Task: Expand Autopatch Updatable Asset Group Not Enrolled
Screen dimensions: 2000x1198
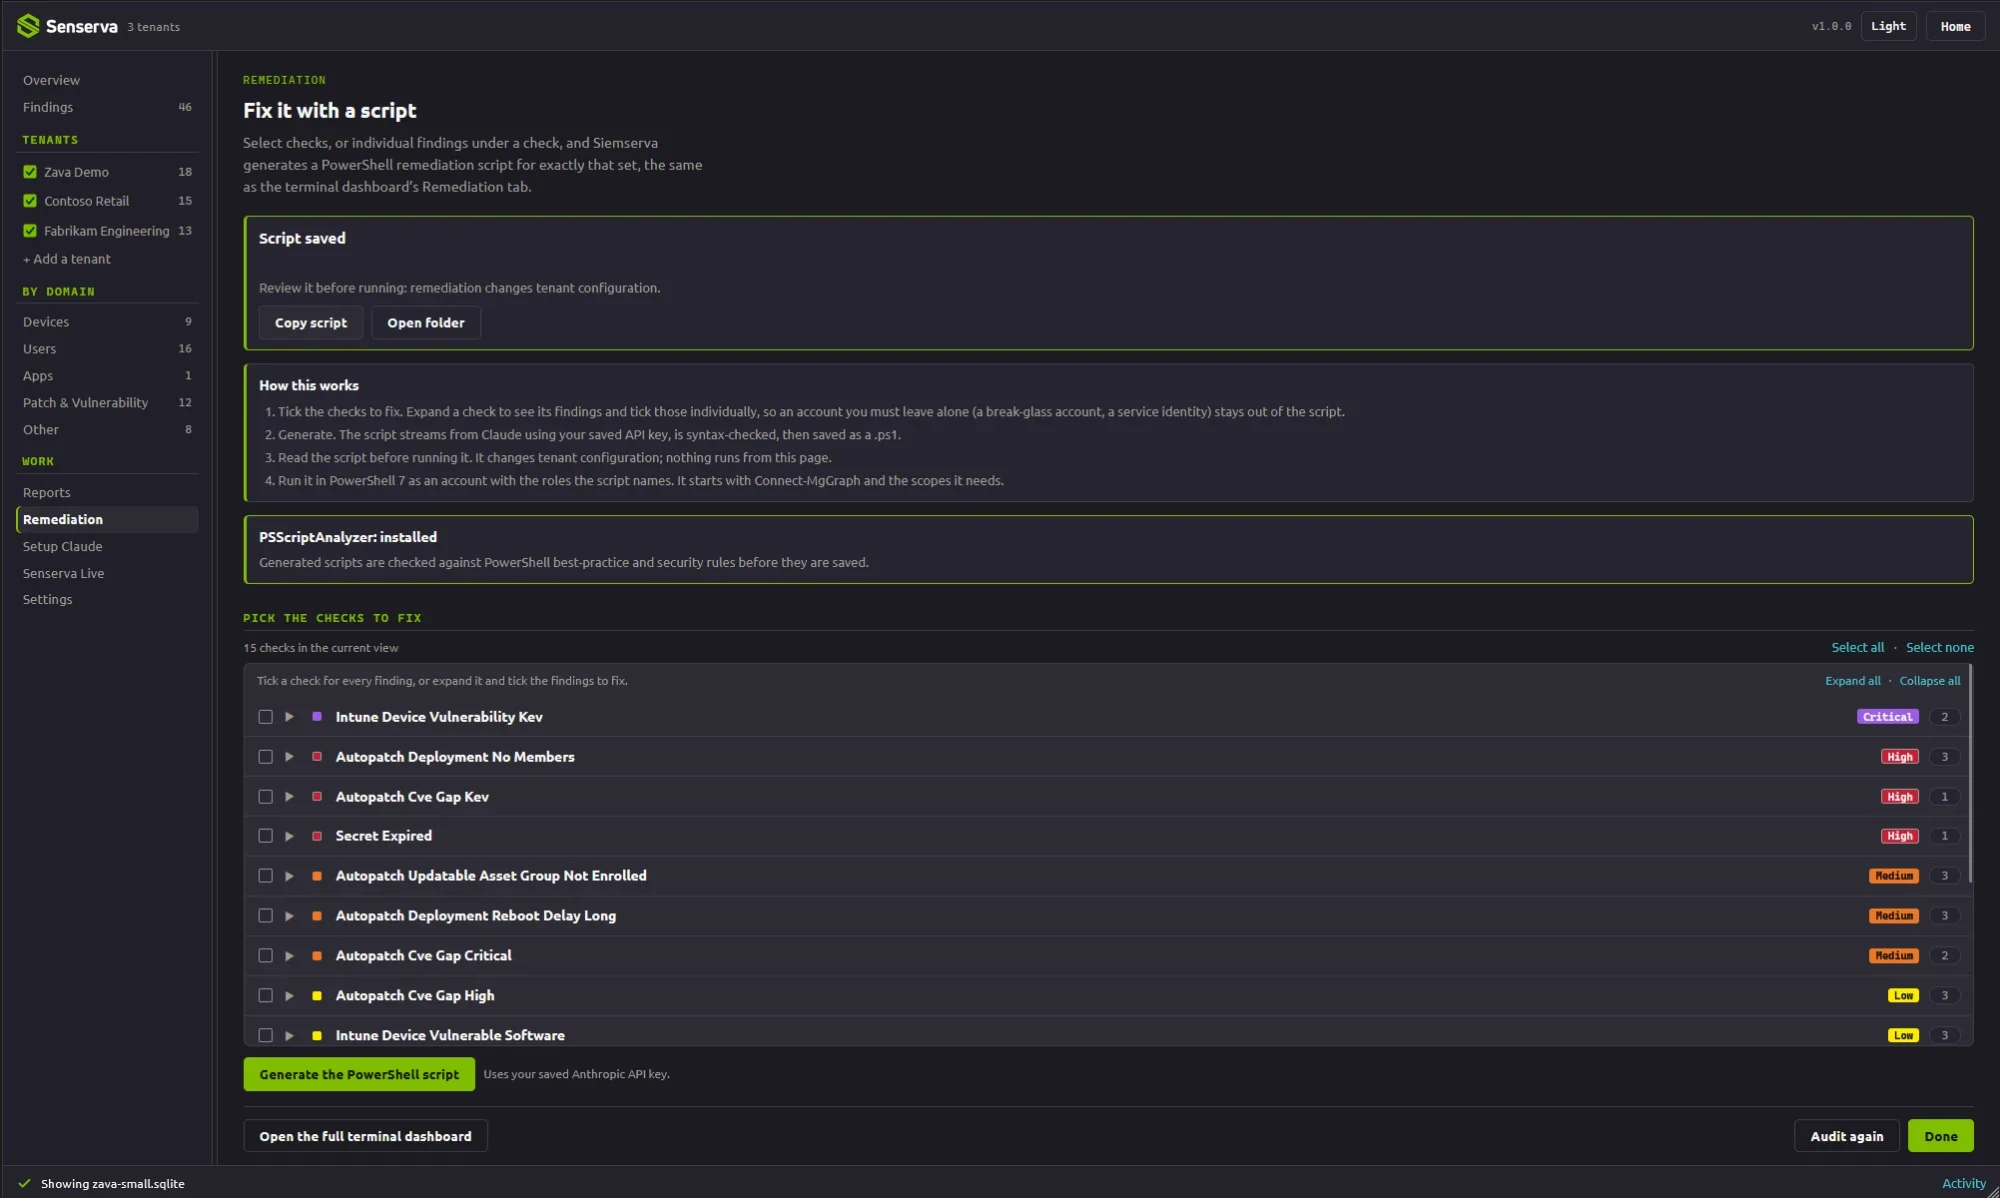Action: point(289,876)
